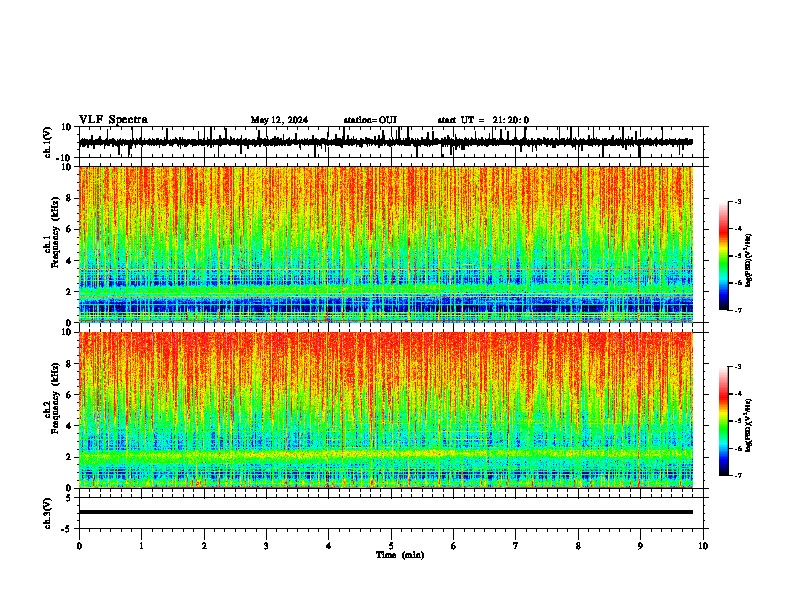Click the ch.2 spectrogram color scale bar

[723, 421]
